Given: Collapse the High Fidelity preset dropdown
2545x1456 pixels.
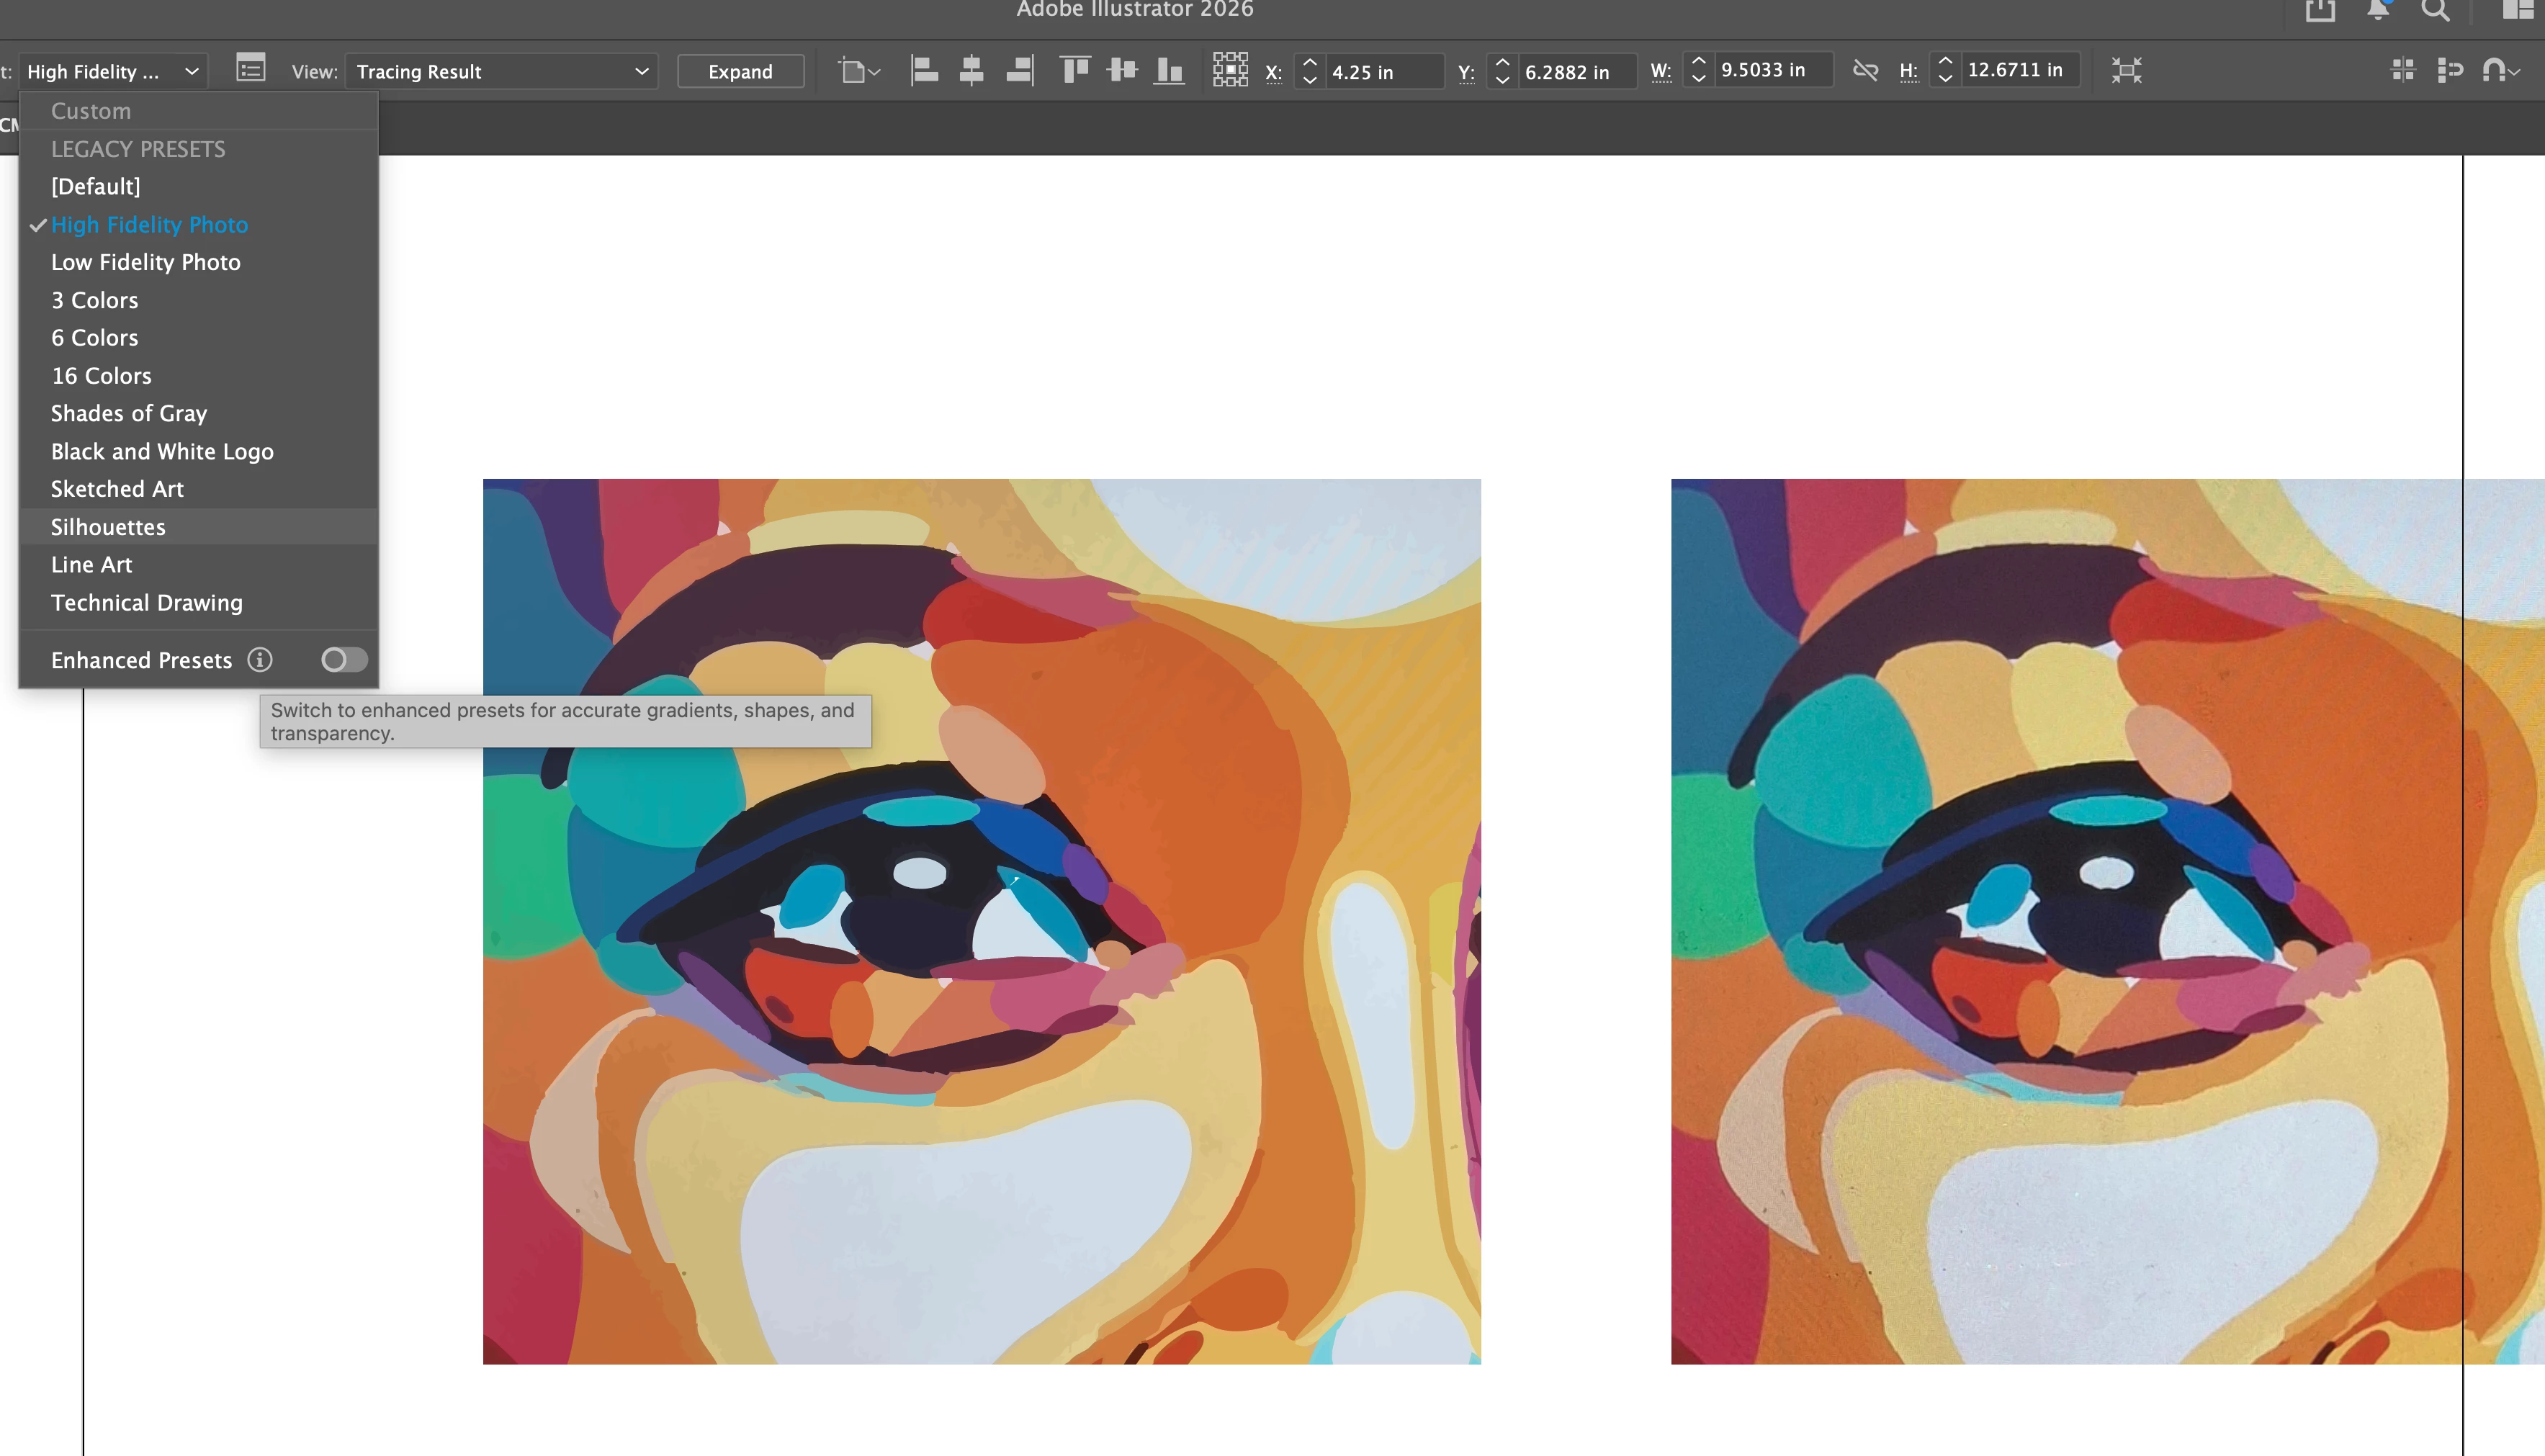Looking at the screenshot, I should [113, 71].
